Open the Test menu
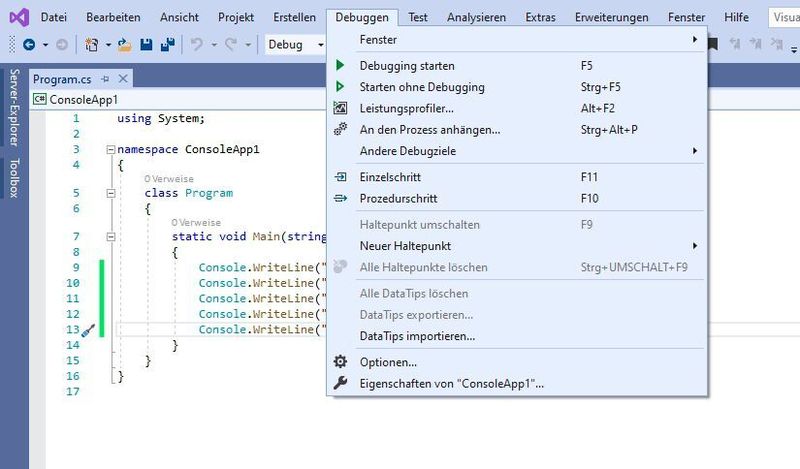 (417, 17)
